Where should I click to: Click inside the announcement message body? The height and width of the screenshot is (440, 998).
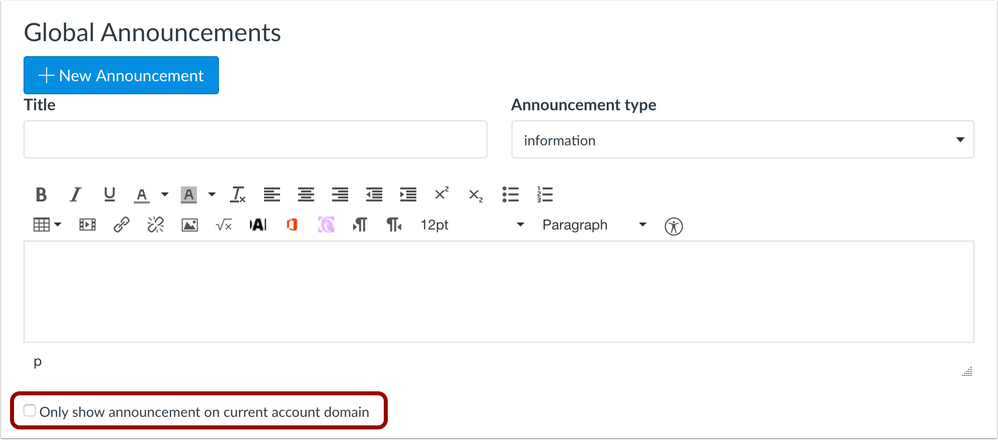click(498, 292)
